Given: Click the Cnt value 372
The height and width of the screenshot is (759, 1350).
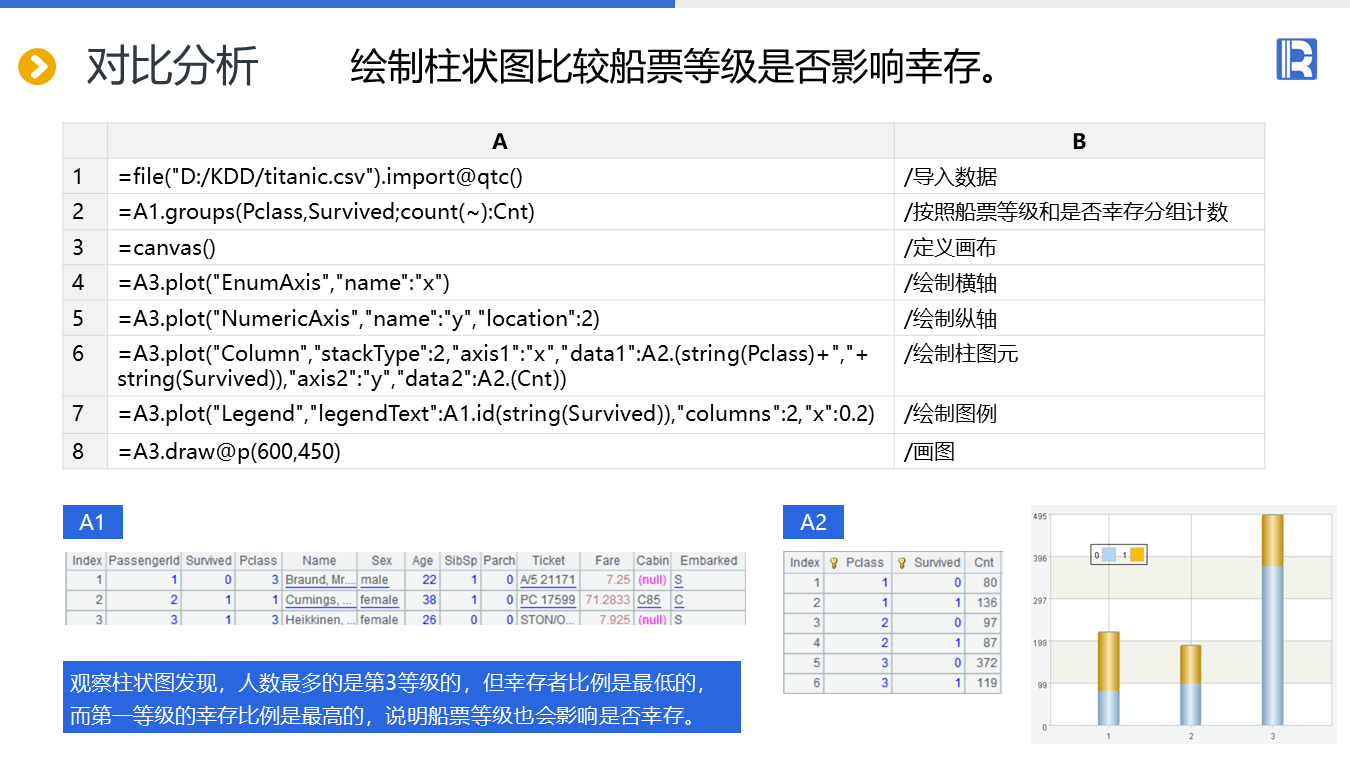Looking at the screenshot, I should click(987, 664).
